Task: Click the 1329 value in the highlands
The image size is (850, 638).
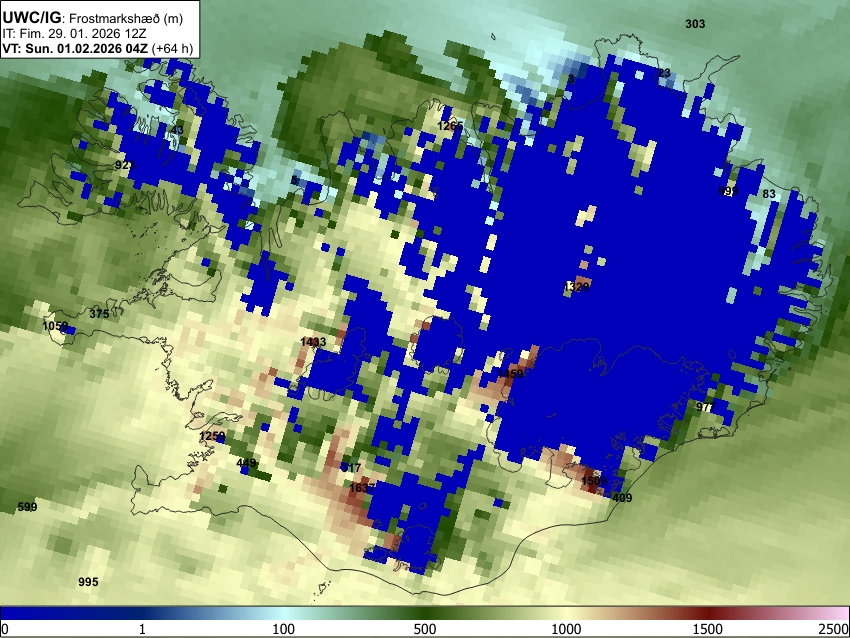Action: click(576, 287)
